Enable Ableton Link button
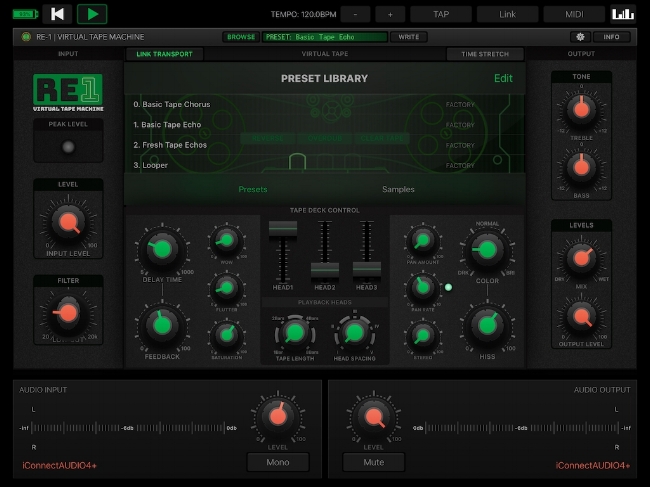This screenshot has height=487, width=650. (507, 14)
